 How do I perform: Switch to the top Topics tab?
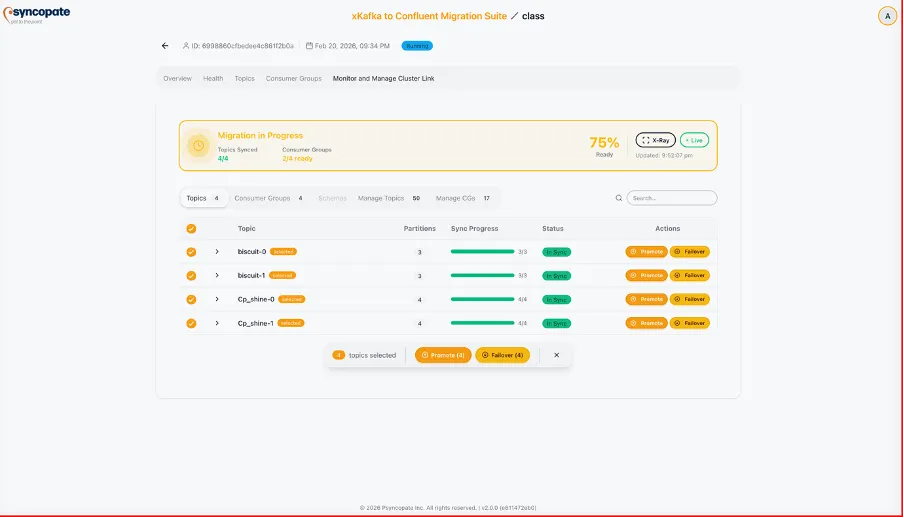click(244, 78)
